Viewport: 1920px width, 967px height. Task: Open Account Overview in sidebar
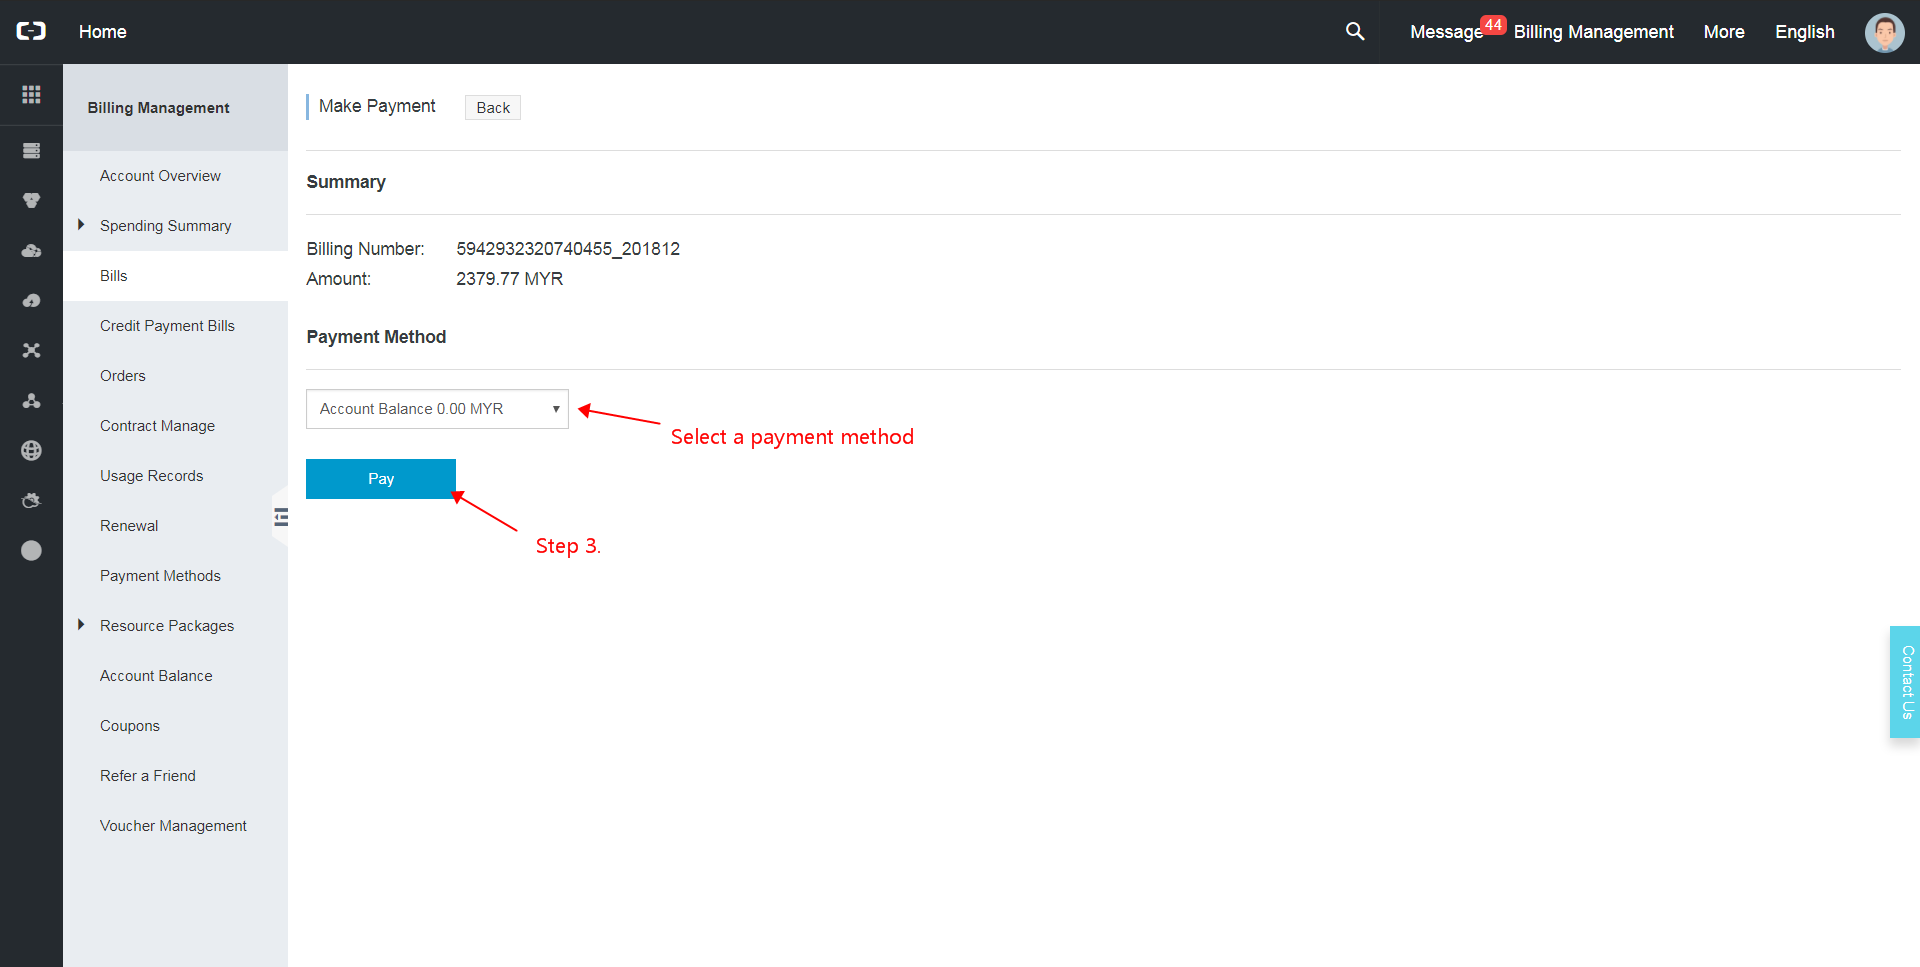[x=160, y=176]
